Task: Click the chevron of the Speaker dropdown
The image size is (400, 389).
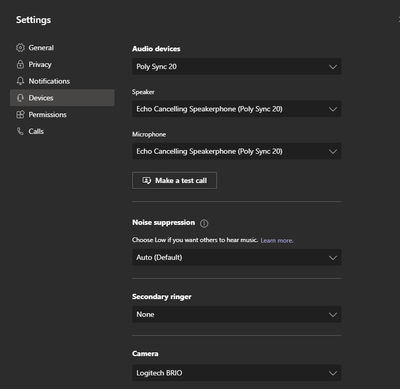Action: tap(333, 109)
